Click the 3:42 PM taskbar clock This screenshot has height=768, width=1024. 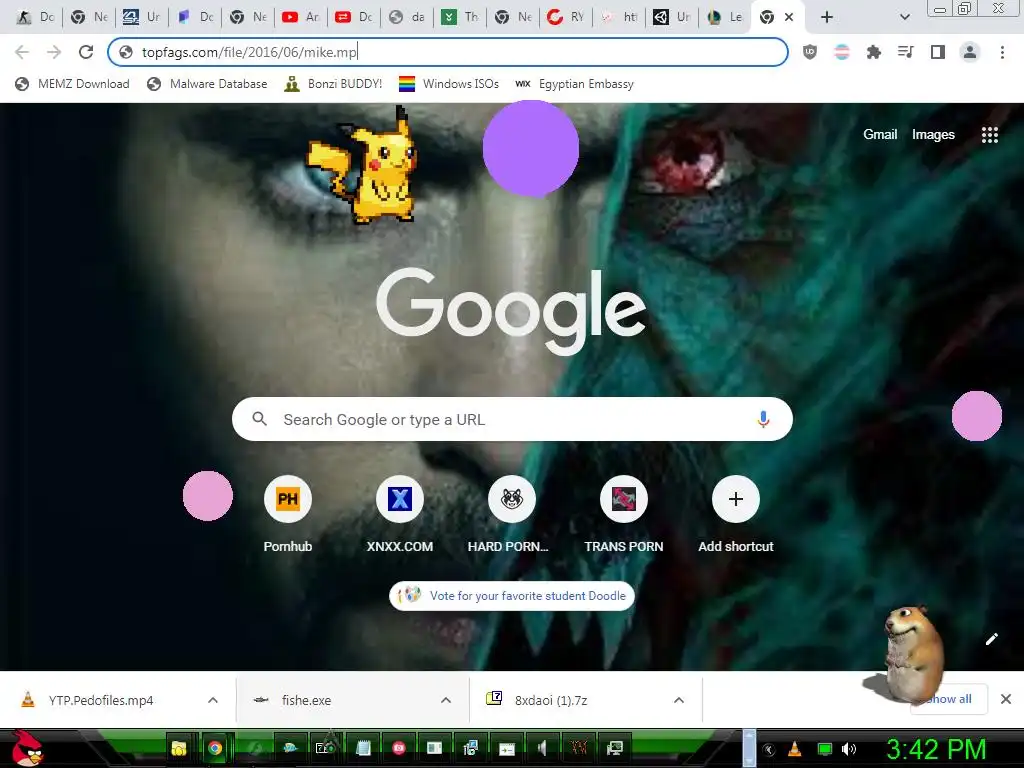pos(936,749)
